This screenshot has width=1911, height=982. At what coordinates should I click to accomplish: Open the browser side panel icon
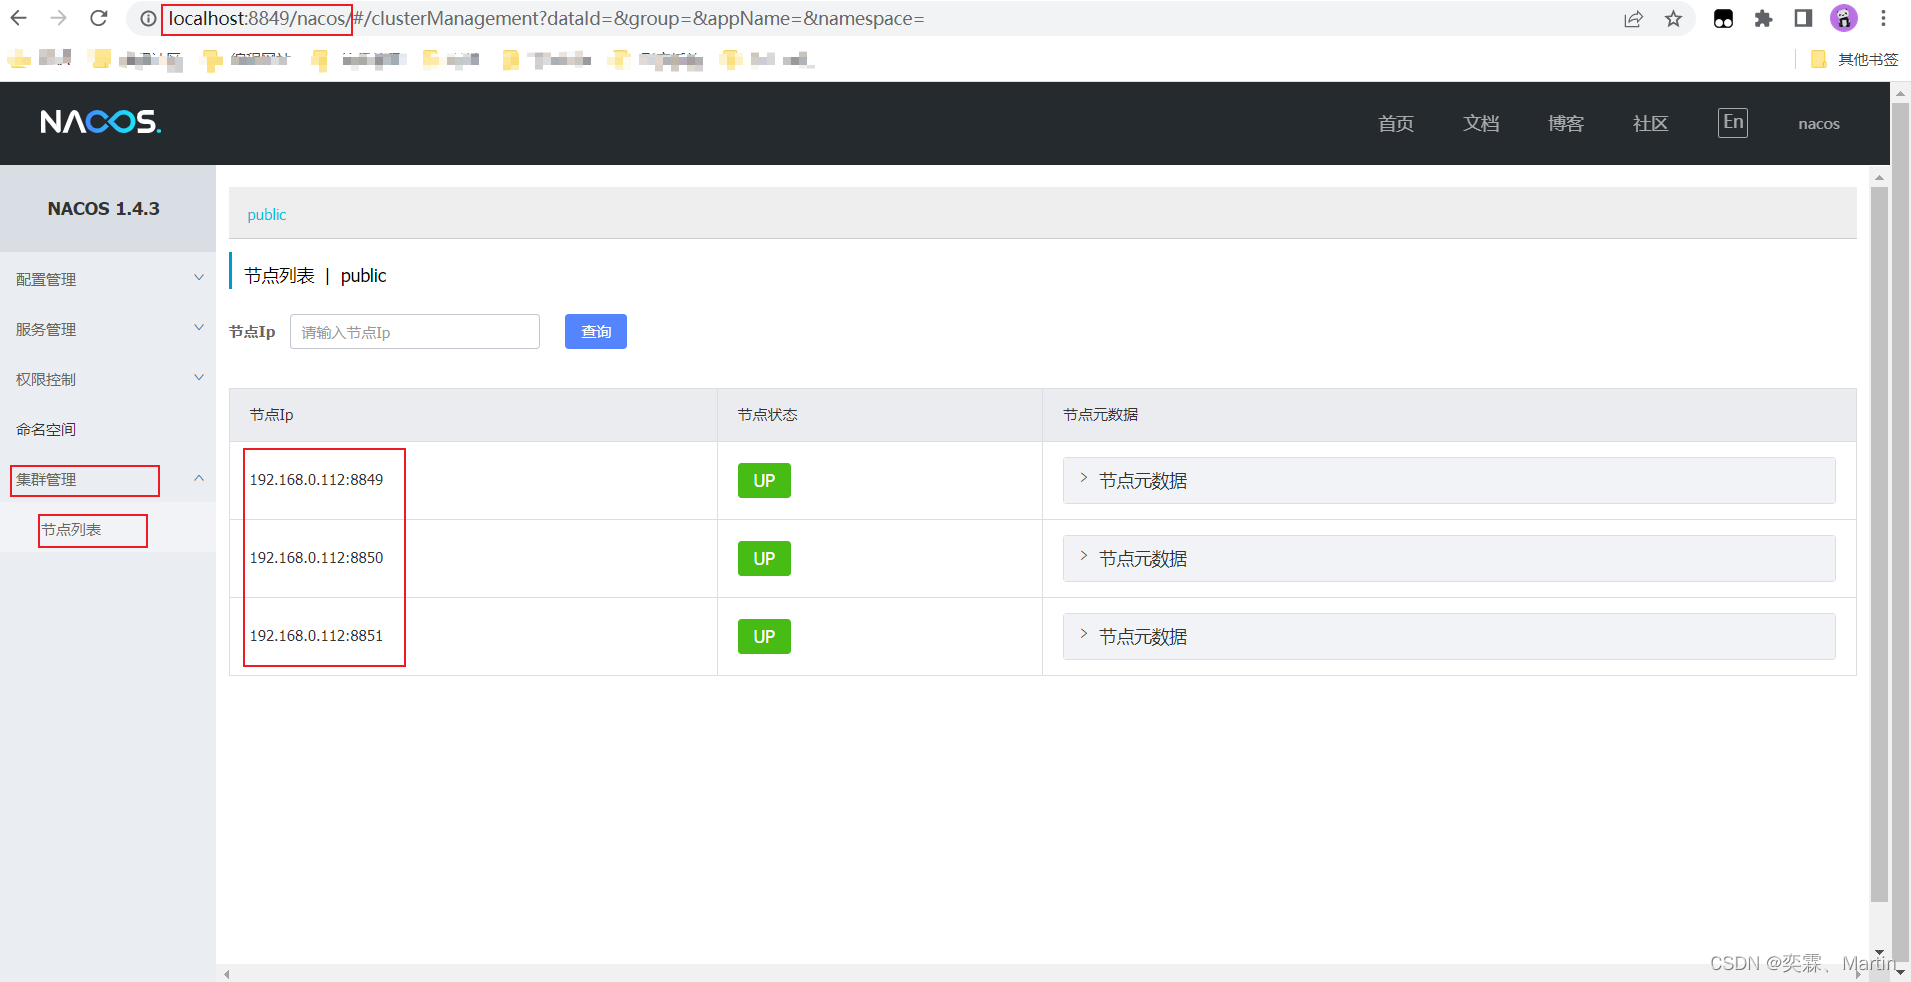point(1803,19)
